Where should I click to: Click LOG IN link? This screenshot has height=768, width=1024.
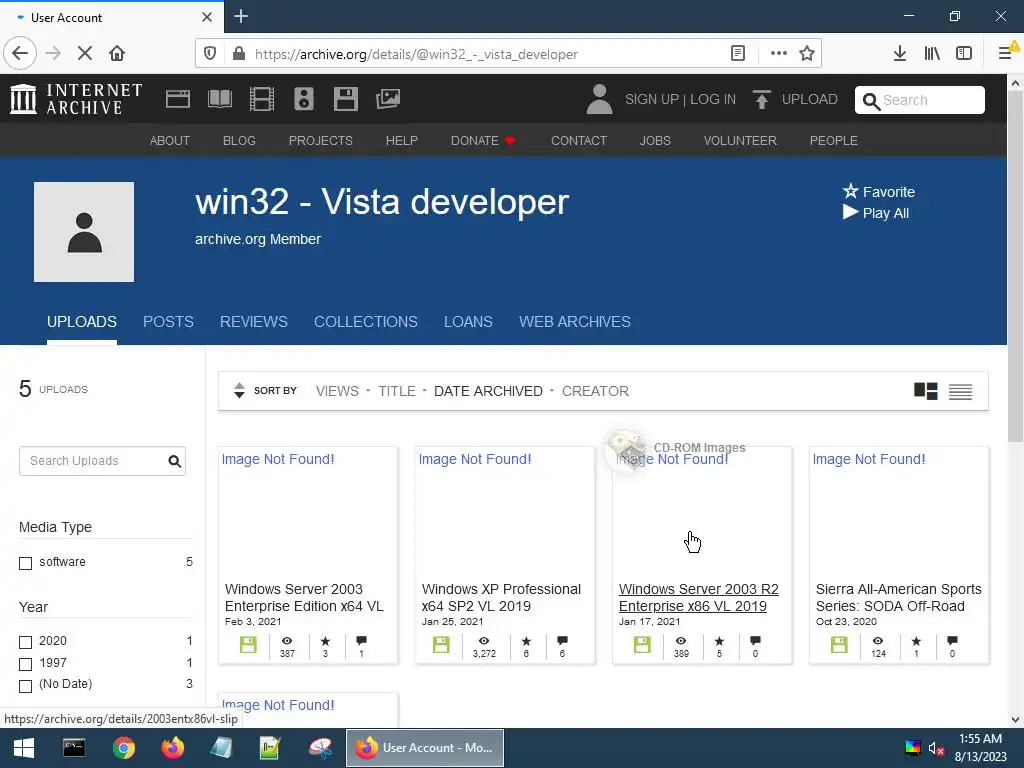pos(713,99)
